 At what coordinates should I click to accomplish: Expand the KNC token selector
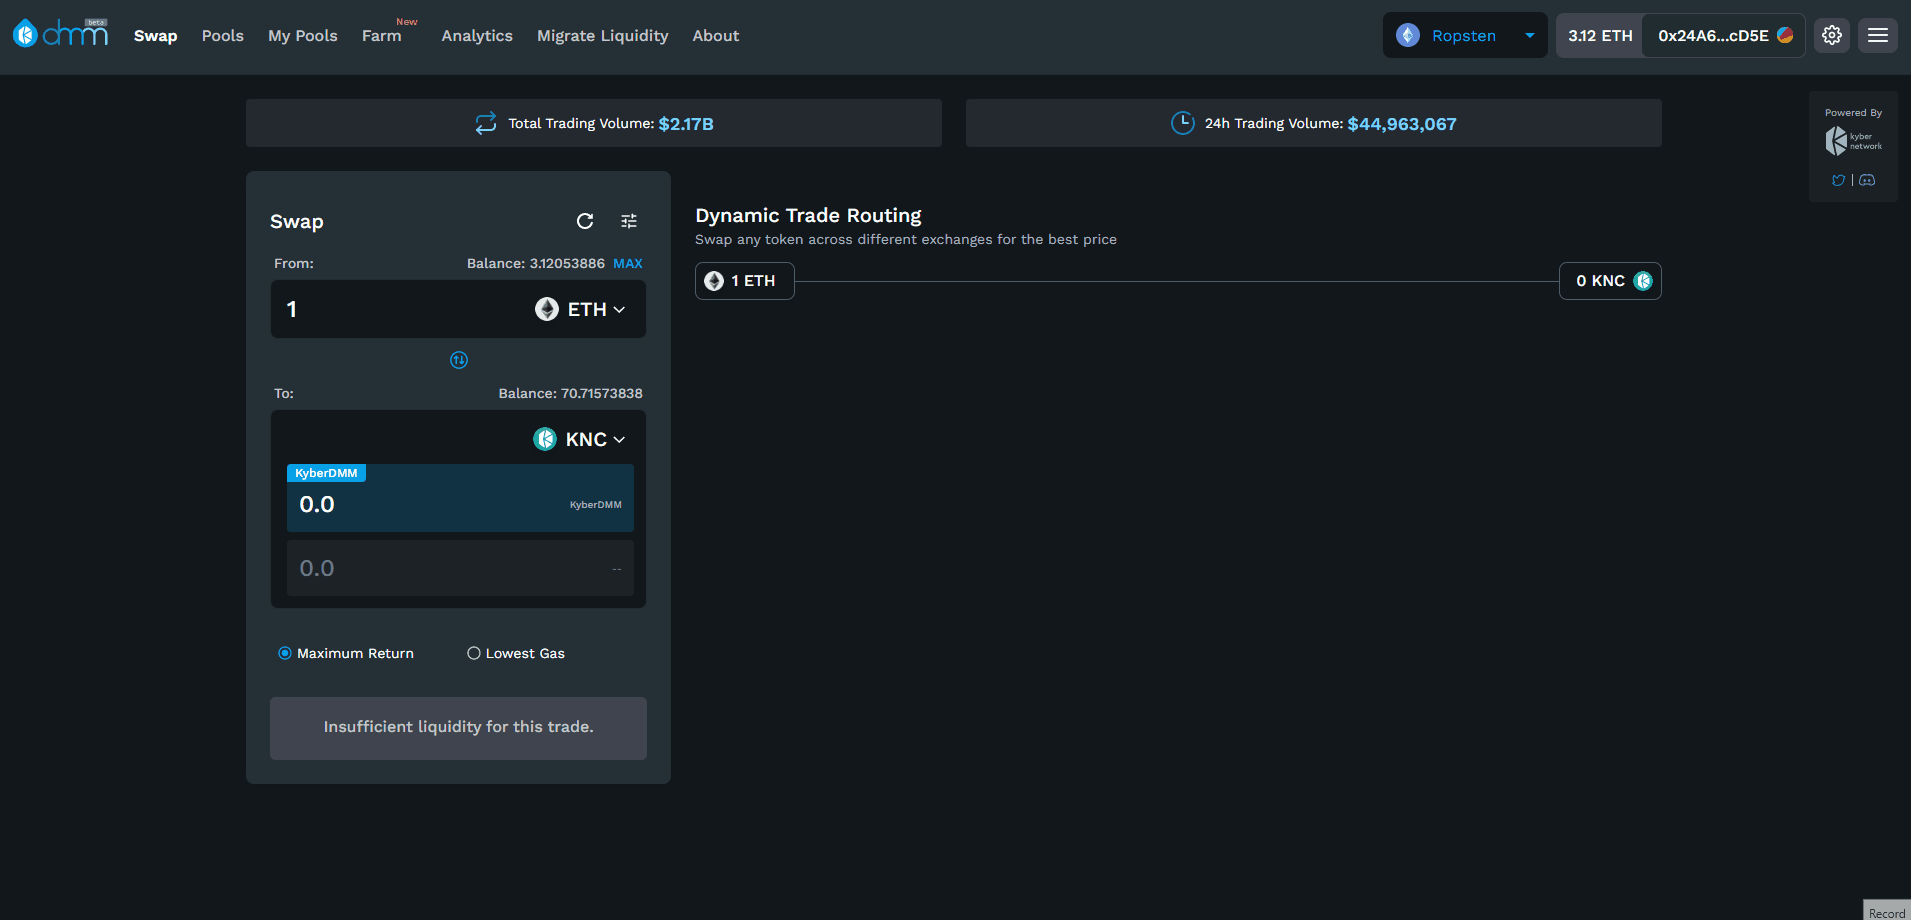coord(579,439)
